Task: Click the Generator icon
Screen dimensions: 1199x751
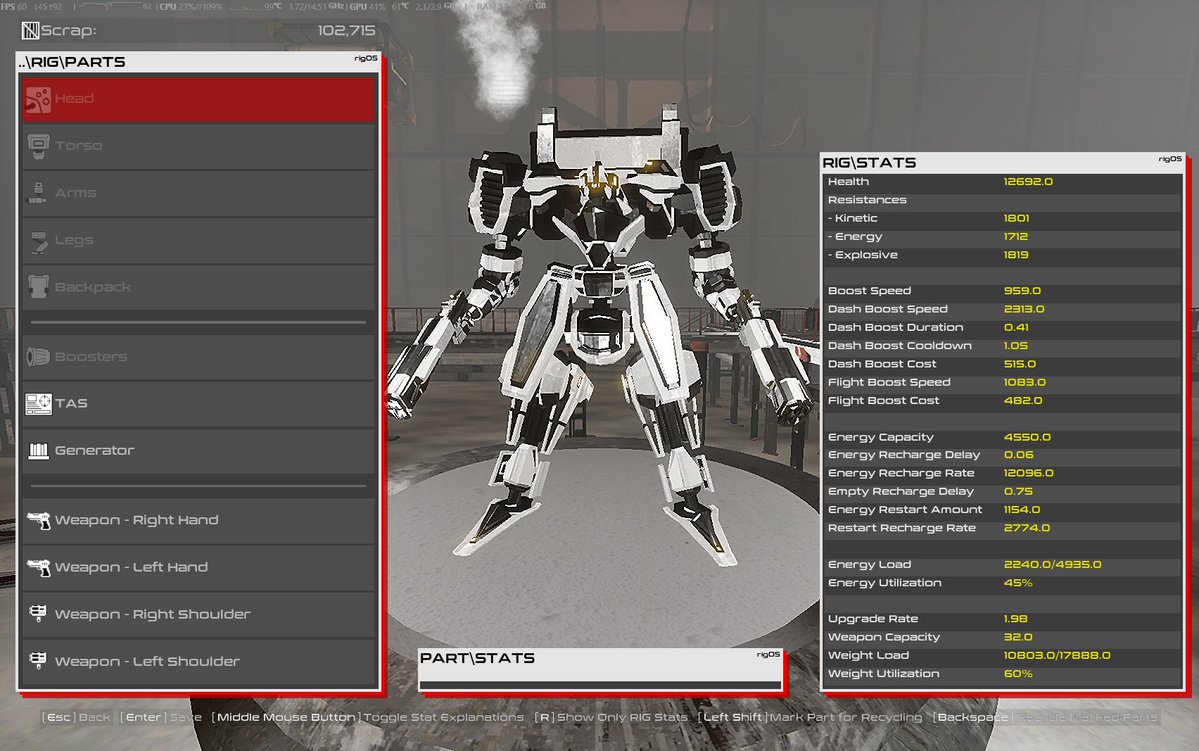Action: tap(38, 450)
